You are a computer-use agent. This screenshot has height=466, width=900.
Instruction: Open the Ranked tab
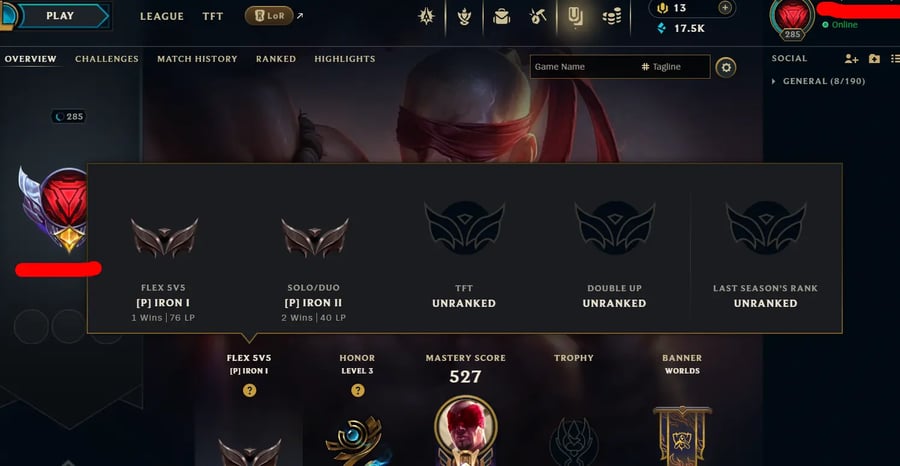coord(276,59)
